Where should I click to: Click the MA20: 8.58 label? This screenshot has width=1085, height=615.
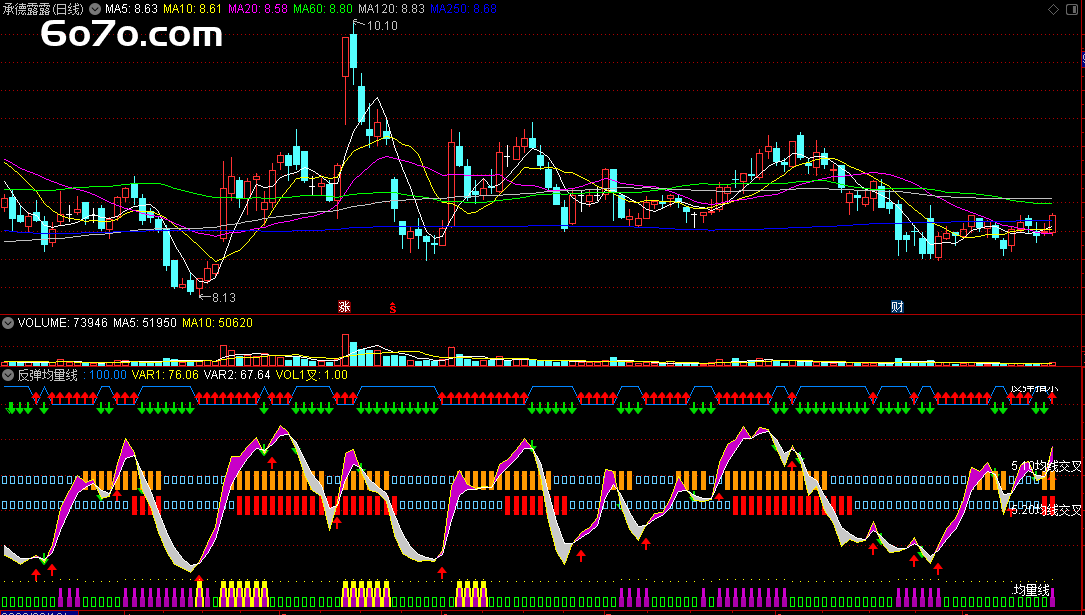point(257,9)
